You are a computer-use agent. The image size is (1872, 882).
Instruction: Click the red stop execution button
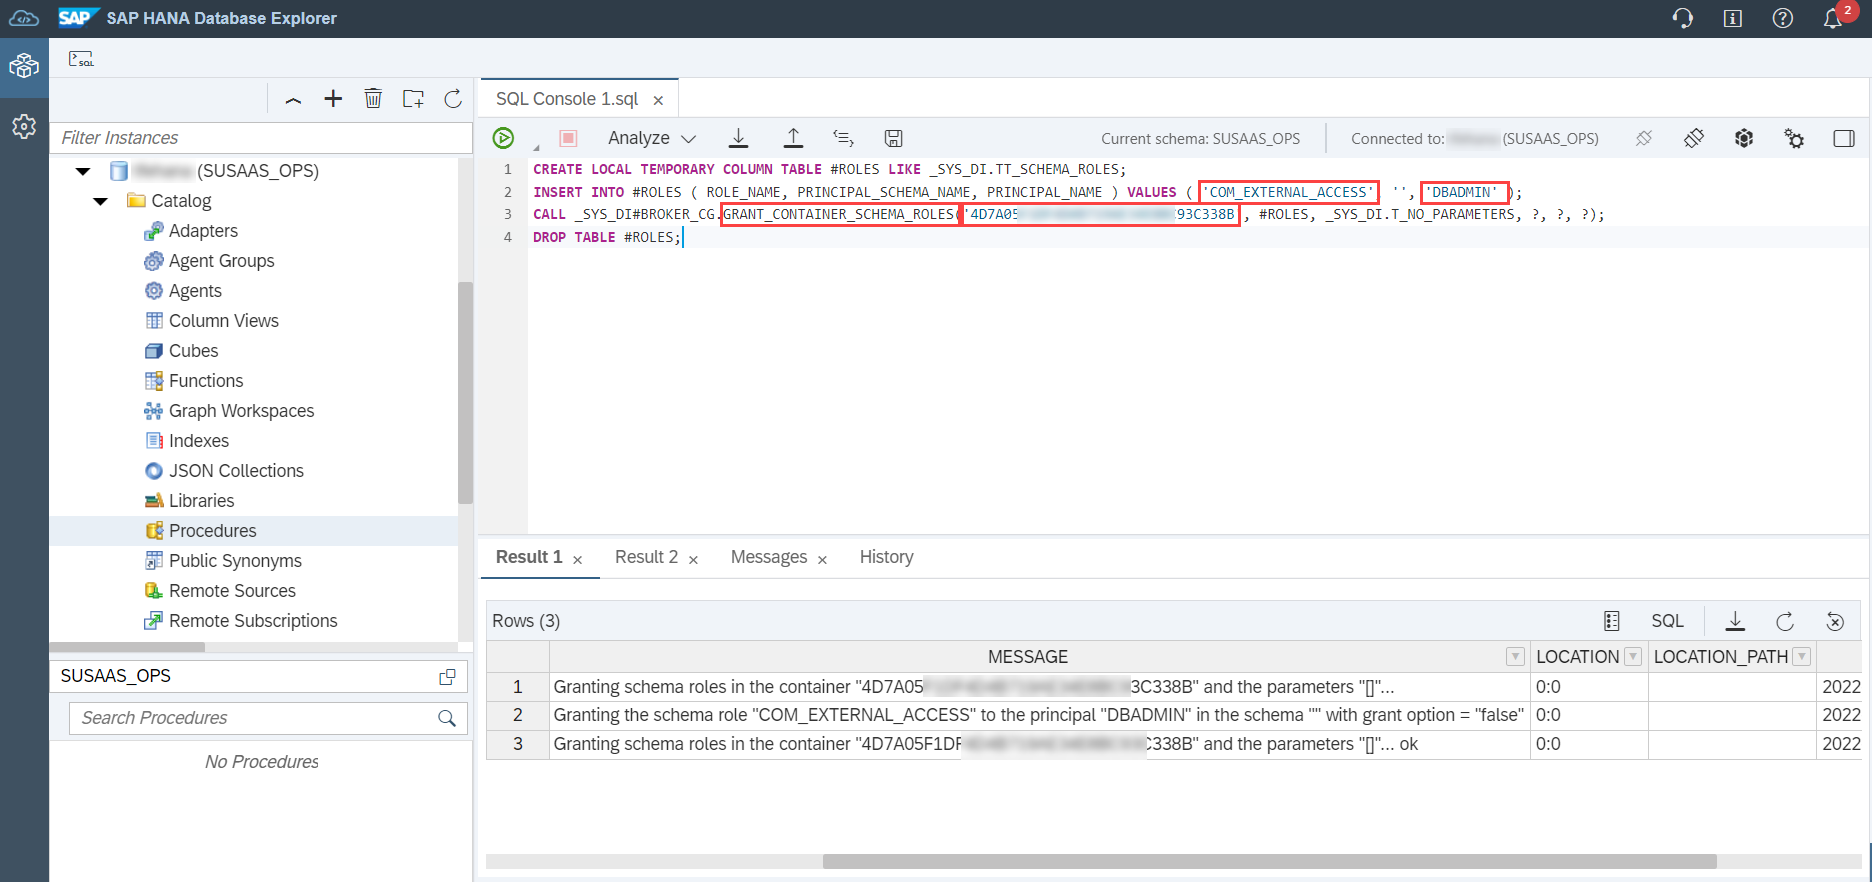click(x=568, y=138)
